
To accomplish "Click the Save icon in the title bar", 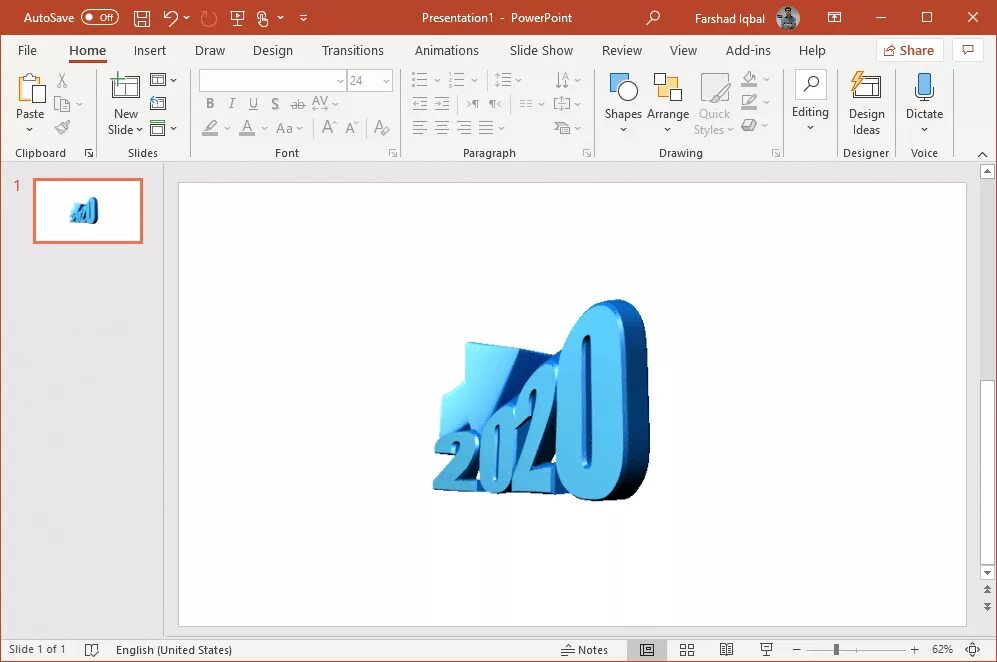I will pos(142,18).
